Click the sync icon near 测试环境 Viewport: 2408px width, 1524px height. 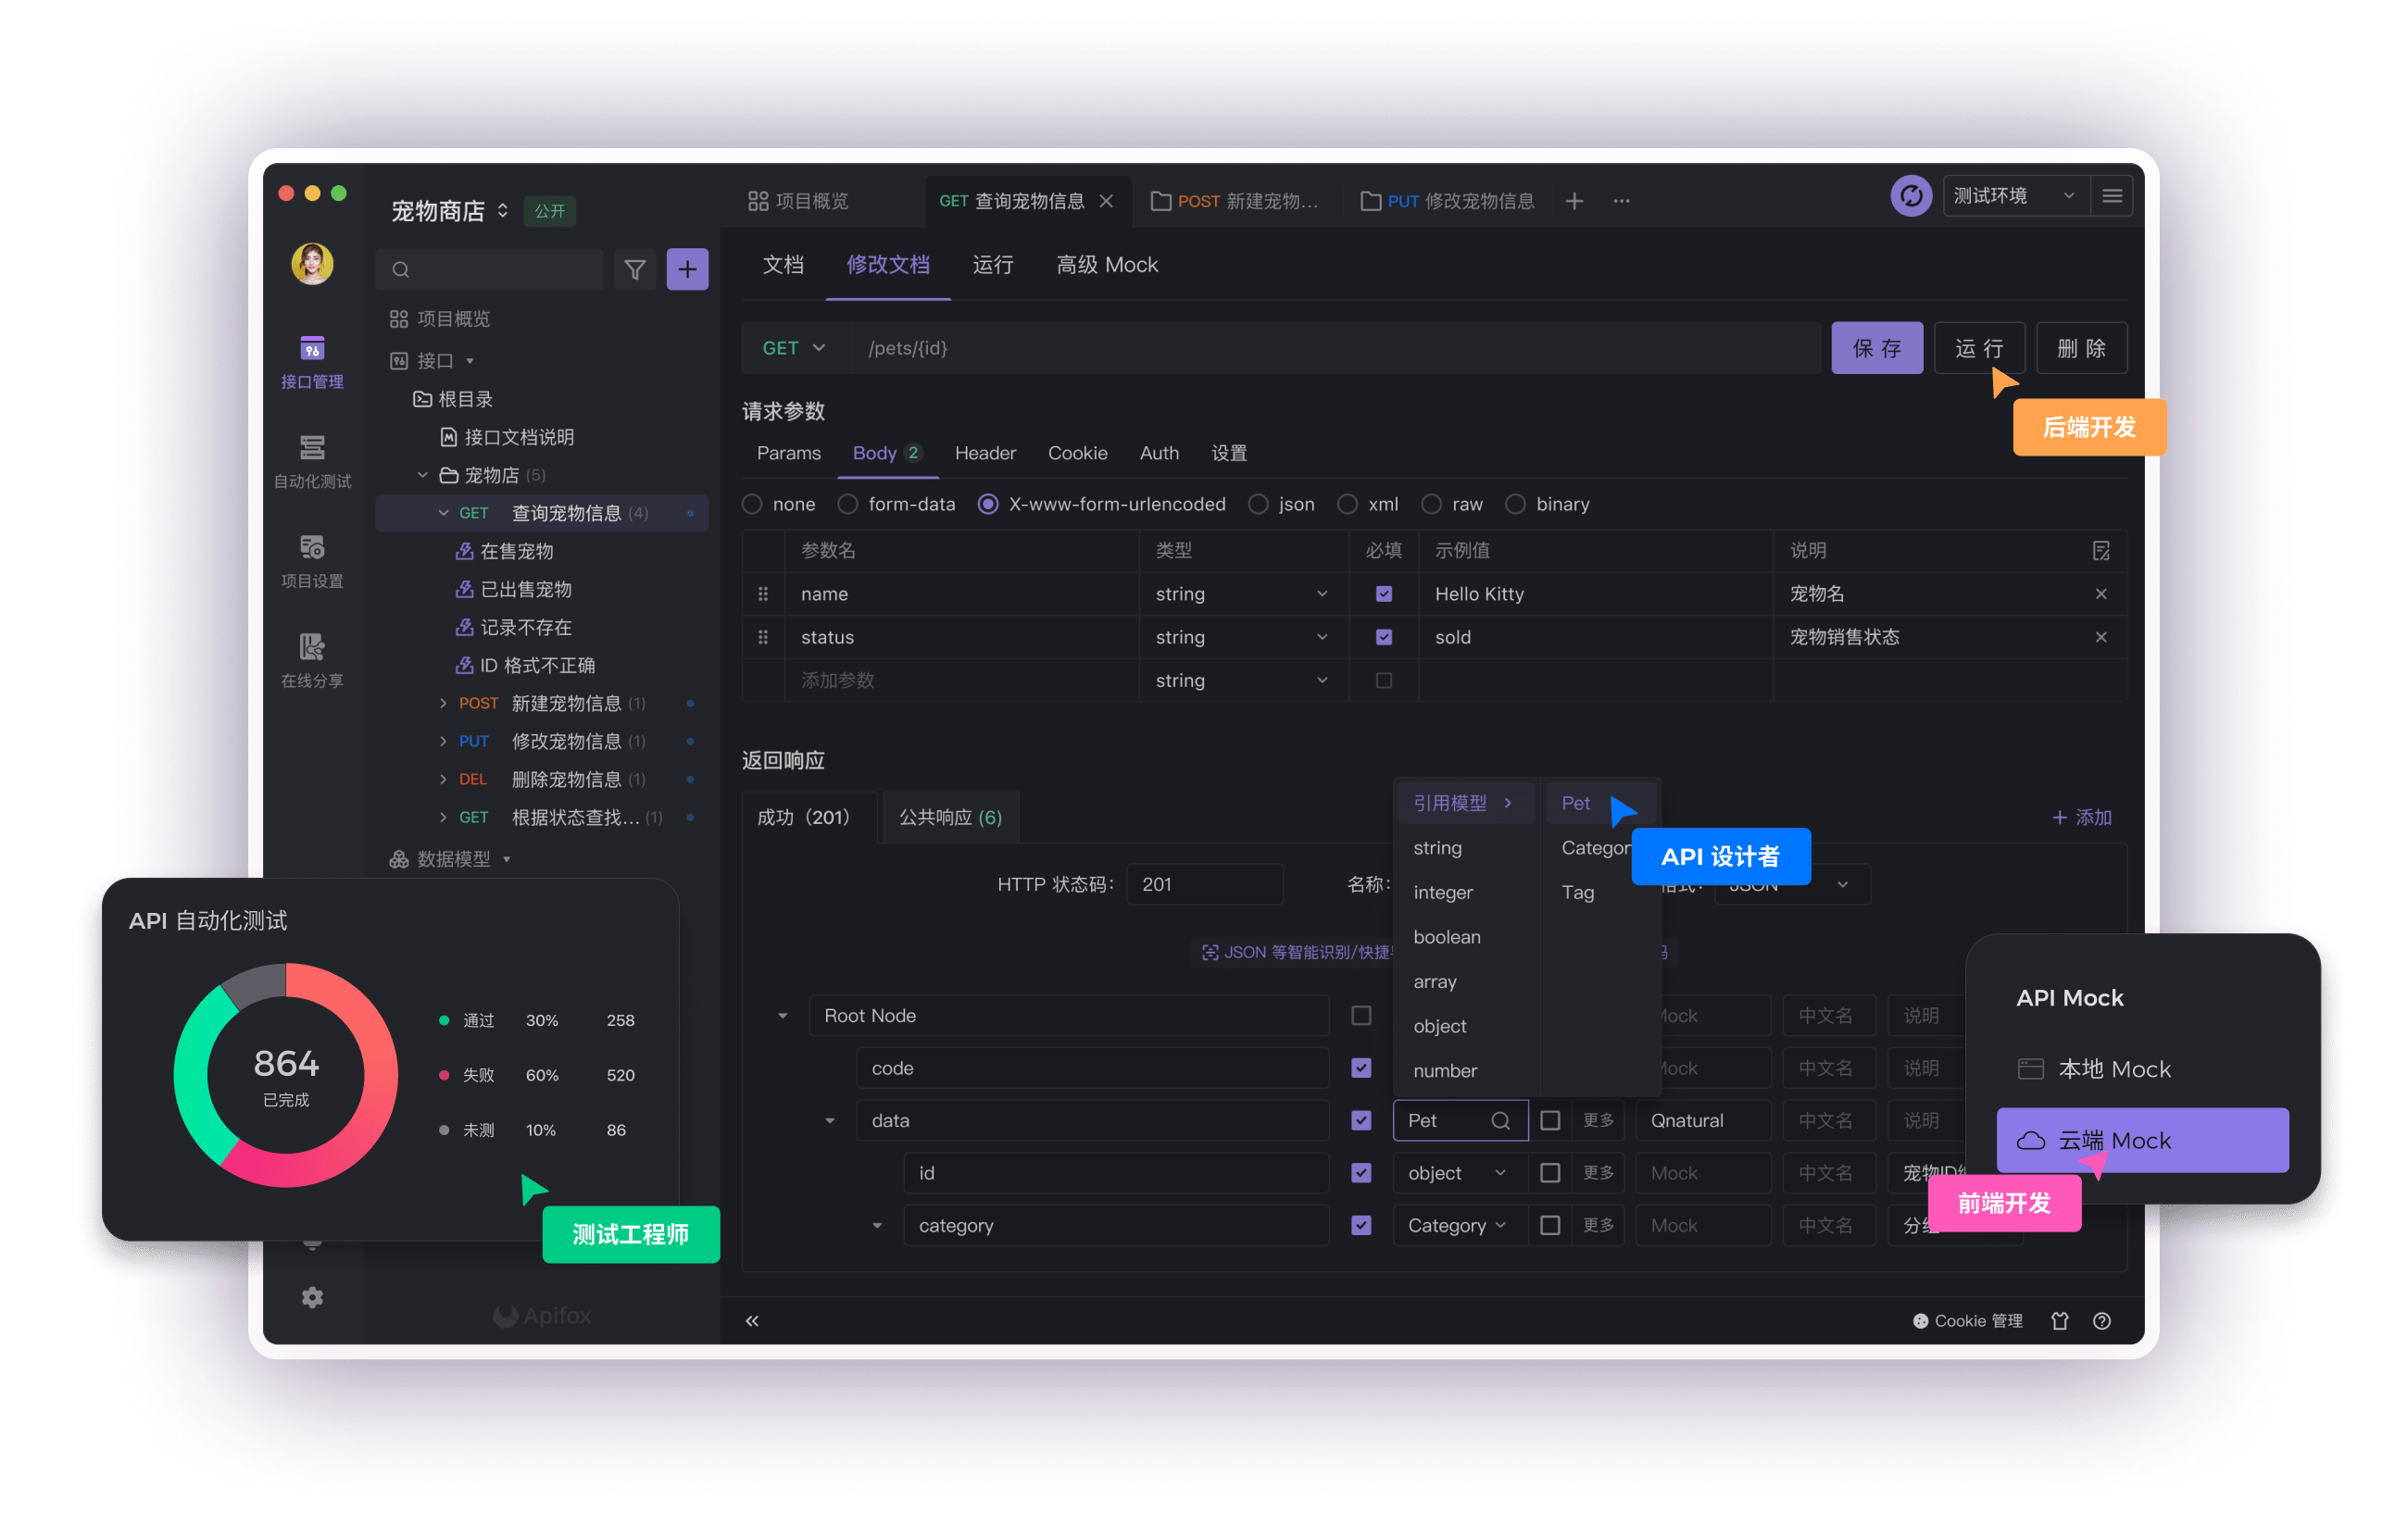(x=1911, y=196)
